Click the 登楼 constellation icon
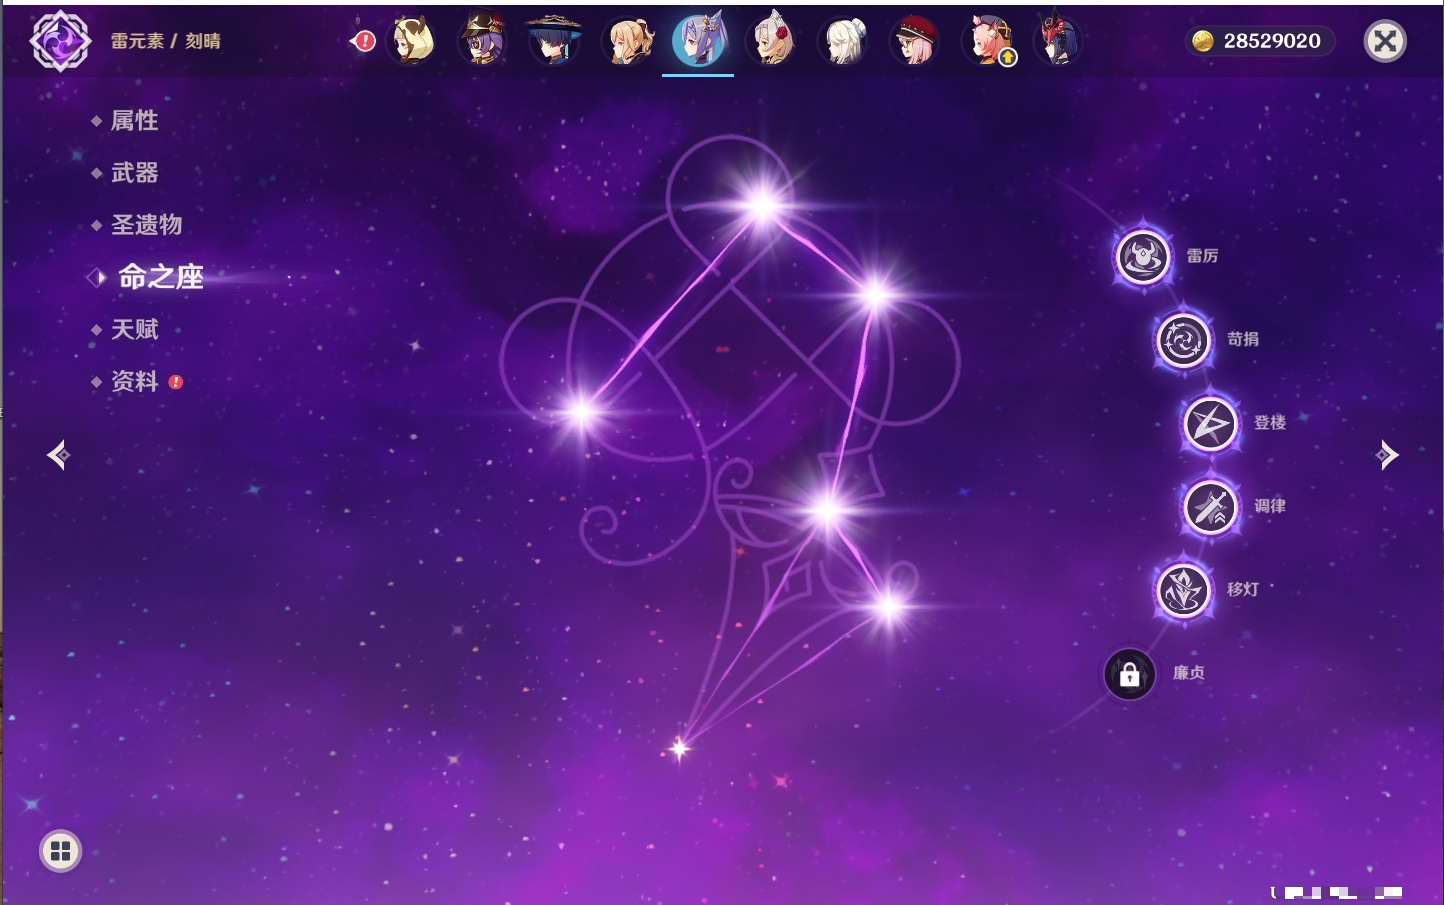Viewport: 1444px width, 905px height. [x=1210, y=424]
